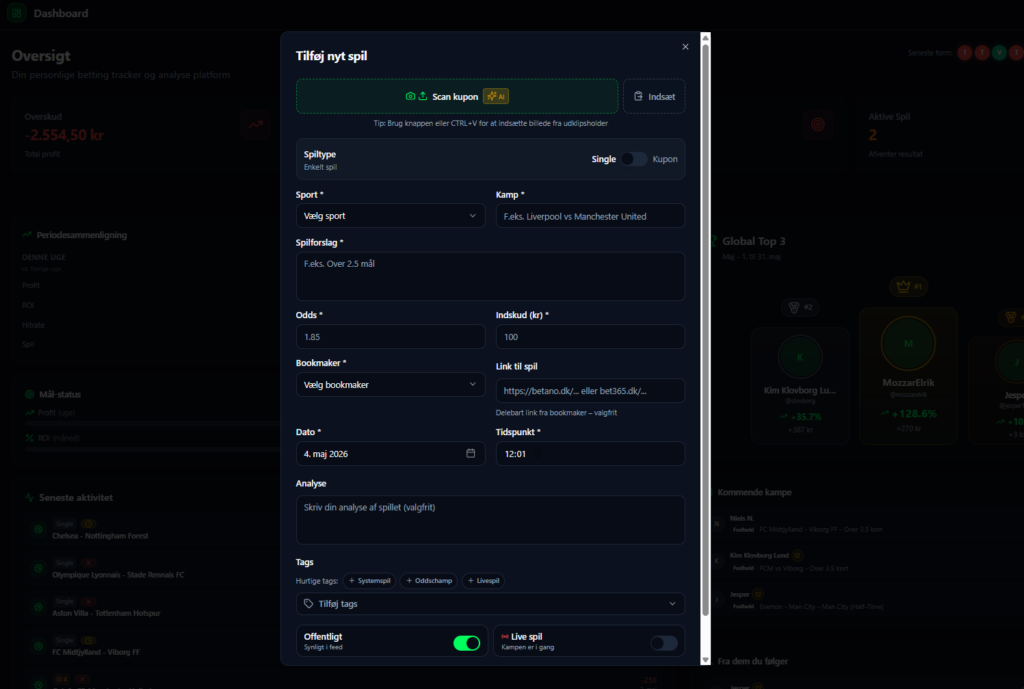The height and width of the screenshot is (689, 1024).
Task: Click the crown #1 badge icon
Action: 908,286
